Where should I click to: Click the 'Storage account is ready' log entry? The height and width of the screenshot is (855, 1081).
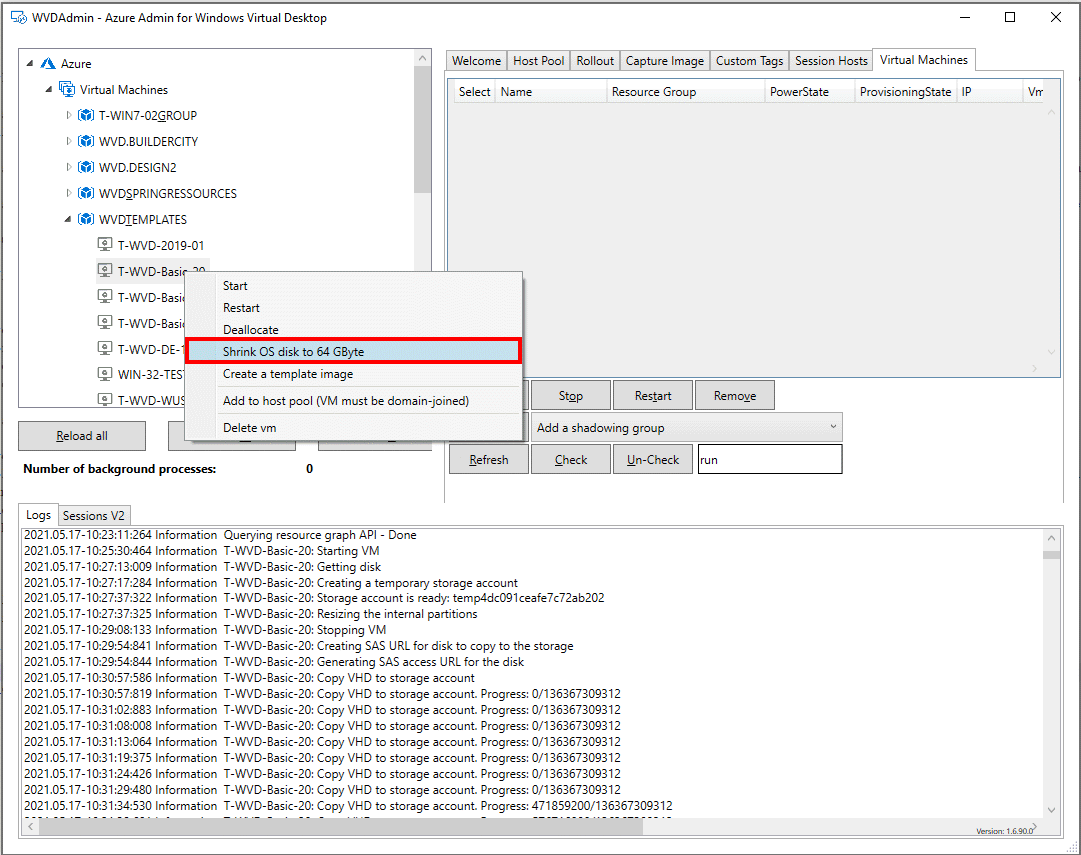click(314, 598)
